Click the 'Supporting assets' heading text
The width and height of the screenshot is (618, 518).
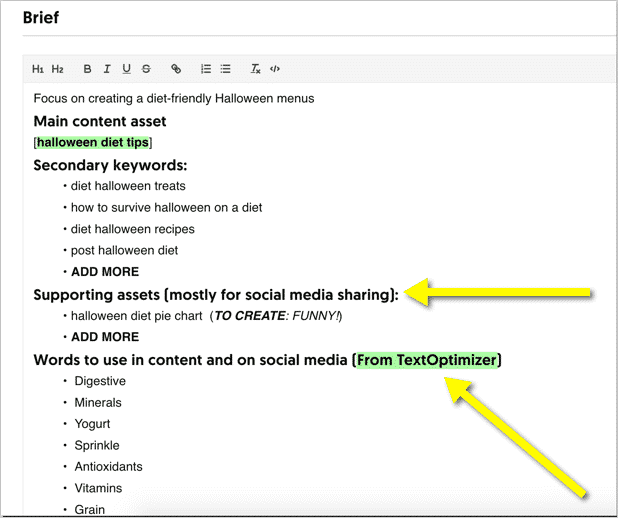coord(216,295)
